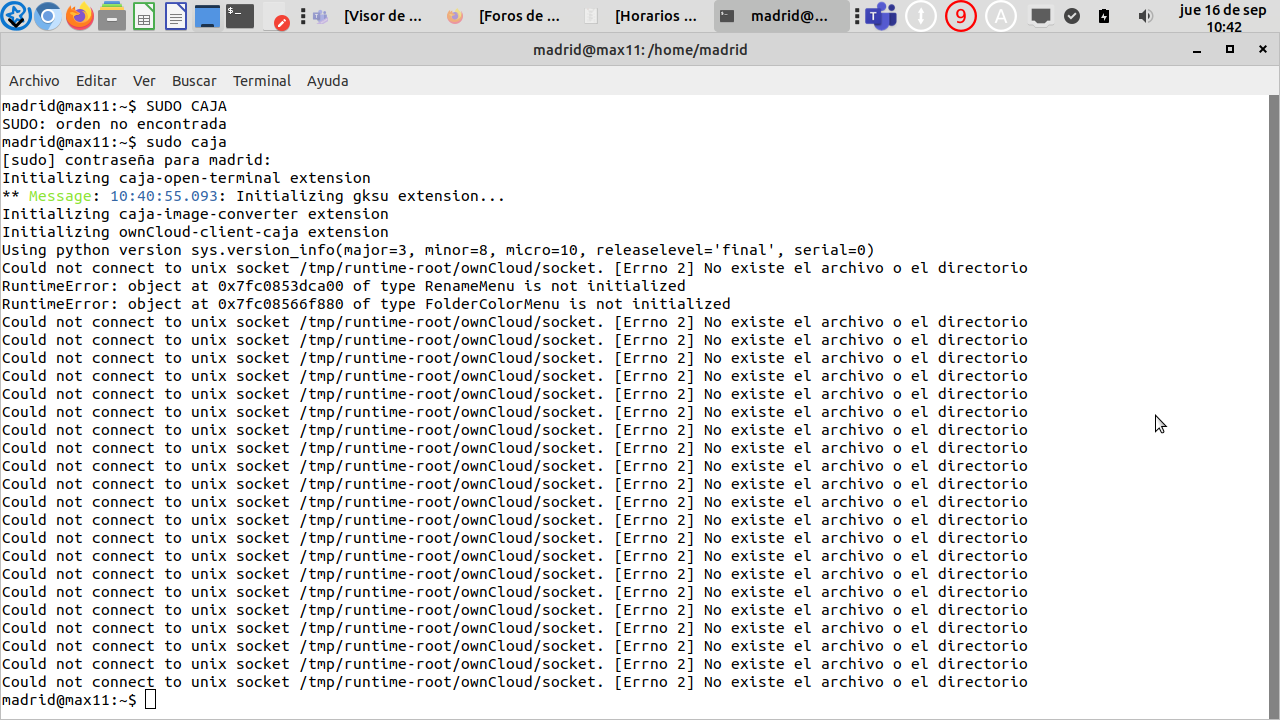The width and height of the screenshot is (1280, 720).
Task: Click the show desktop icon
Action: tap(207, 16)
